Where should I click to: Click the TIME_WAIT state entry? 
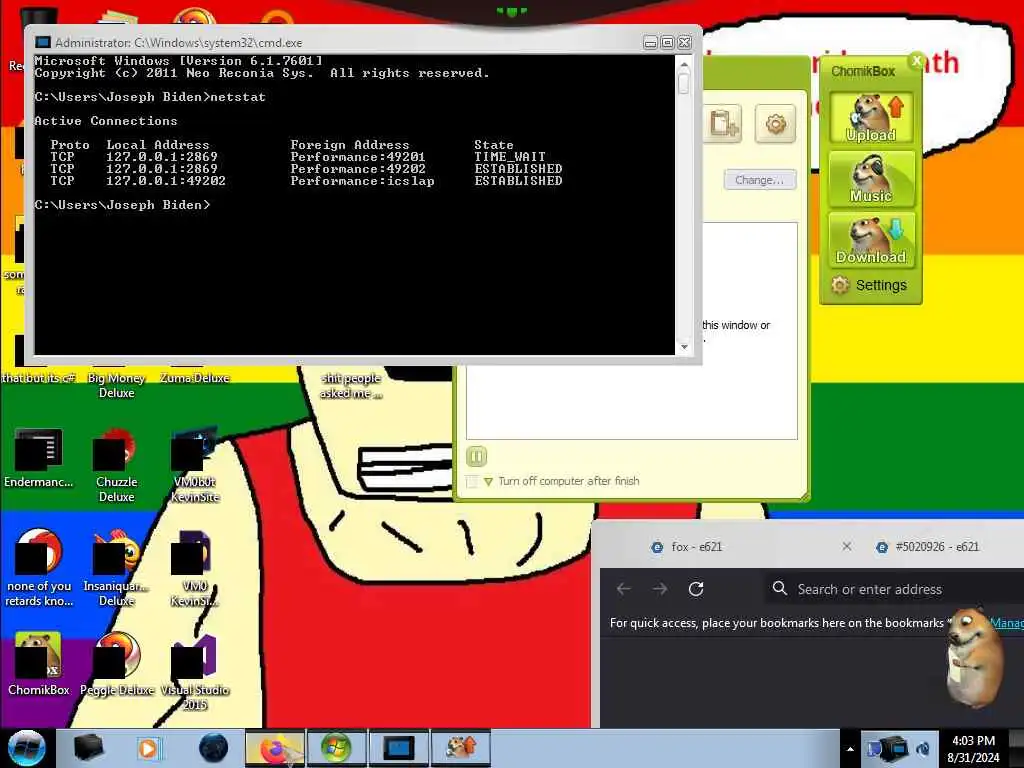tap(510, 157)
